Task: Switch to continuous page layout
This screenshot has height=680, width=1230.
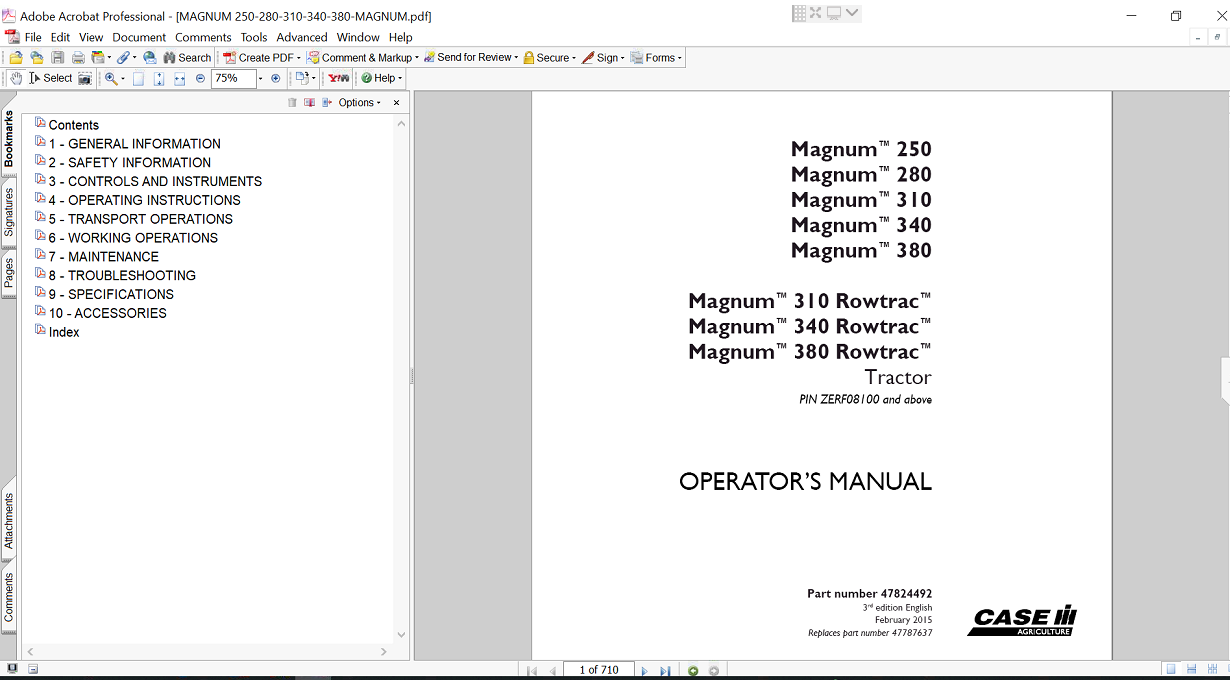Action: [x=1190, y=669]
